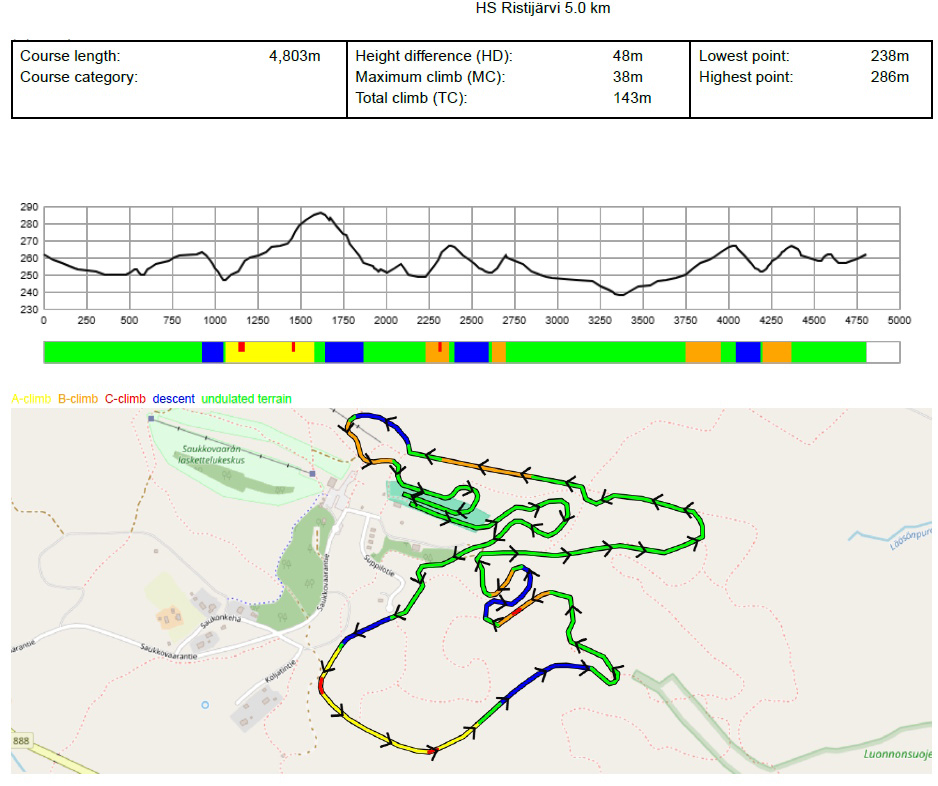Select the C-climb legend label
The image size is (938, 786).
(125, 399)
